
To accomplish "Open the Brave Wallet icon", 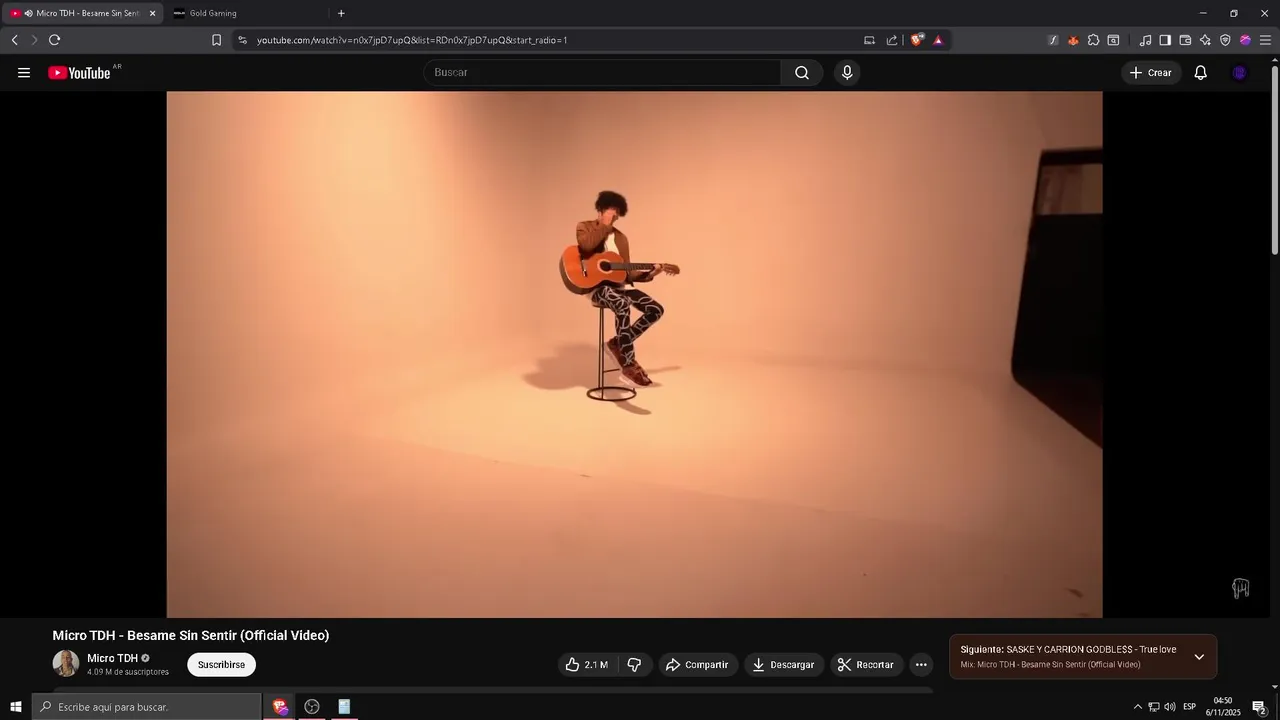I will pyautogui.click(x=1185, y=40).
